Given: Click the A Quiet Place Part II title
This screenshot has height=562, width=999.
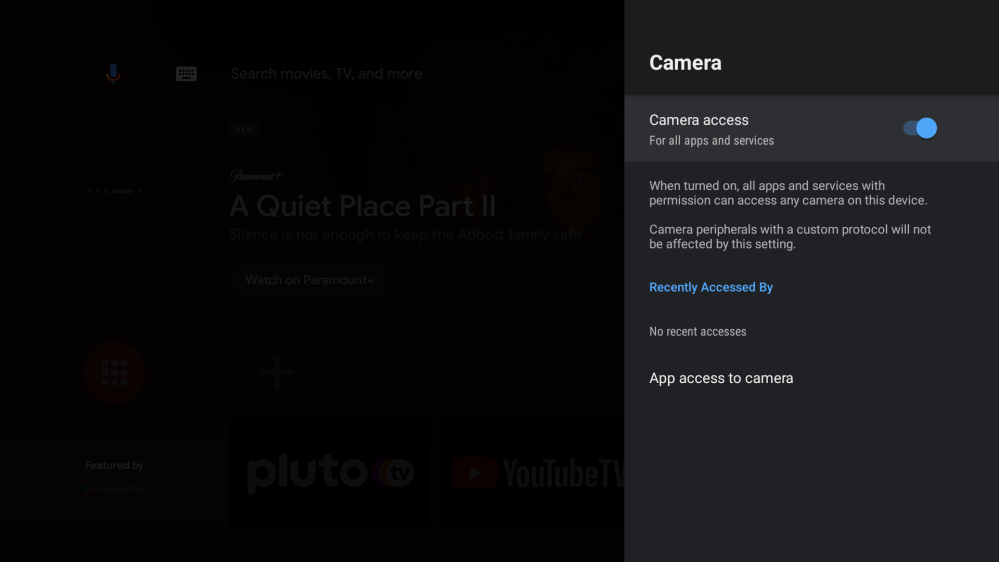Looking at the screenshot, I should tap(362, 207).
